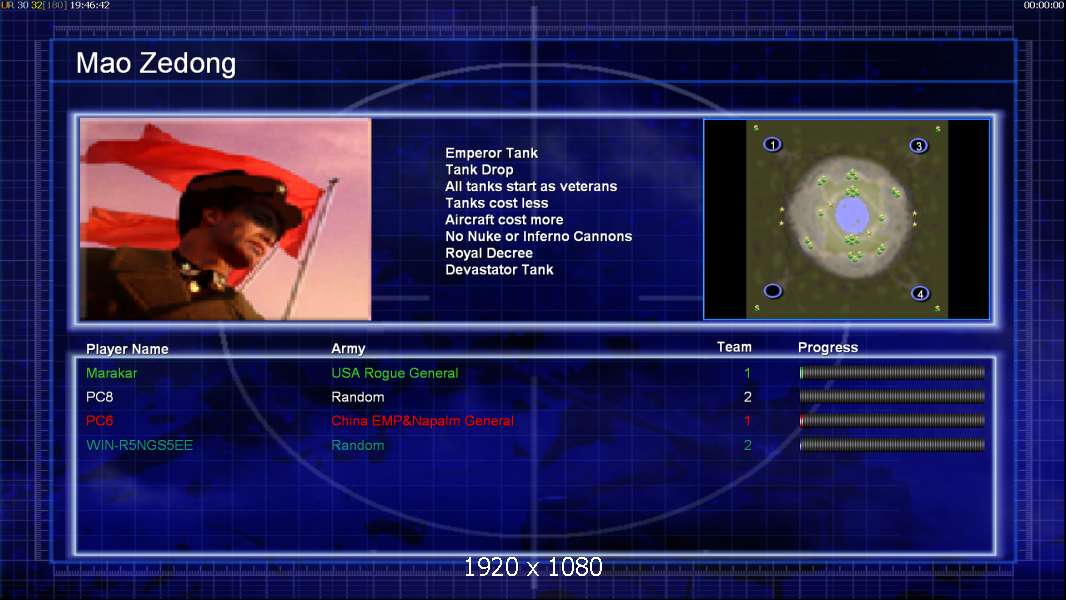Select the unnumbered start position on minimap
Screen dimensions: 1066x600
tap(772, 291)
